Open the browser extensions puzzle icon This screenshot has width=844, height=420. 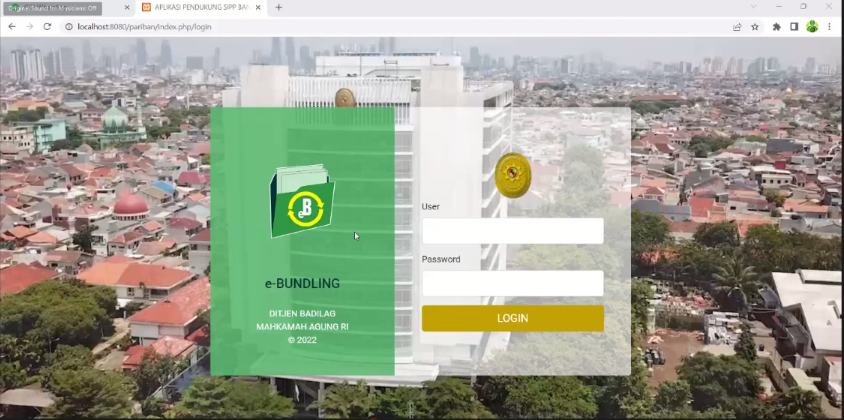point(777,26)
